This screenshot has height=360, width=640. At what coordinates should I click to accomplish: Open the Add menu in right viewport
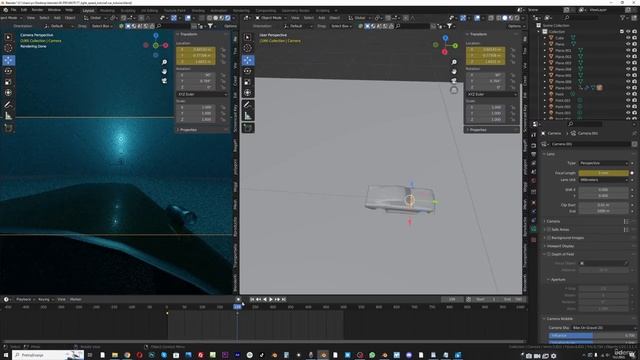click(322, 18)
